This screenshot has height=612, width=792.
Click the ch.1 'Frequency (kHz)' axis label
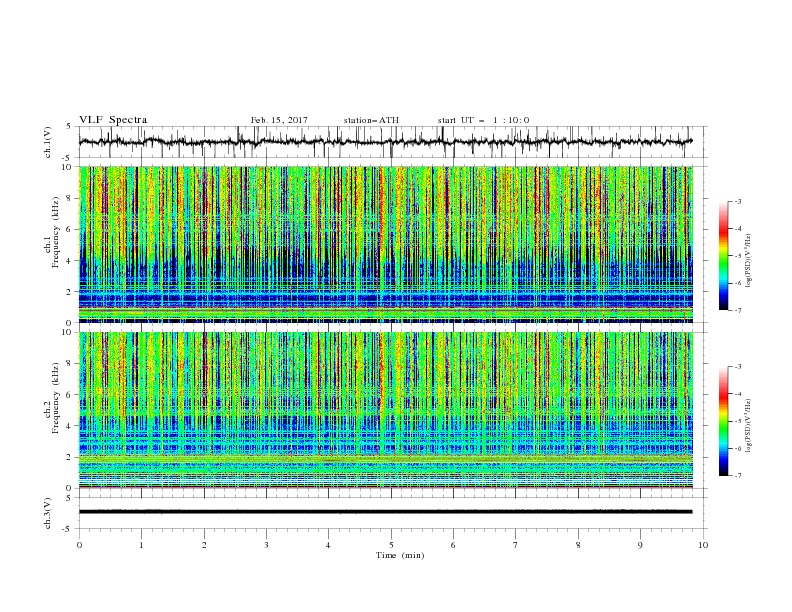56,232
